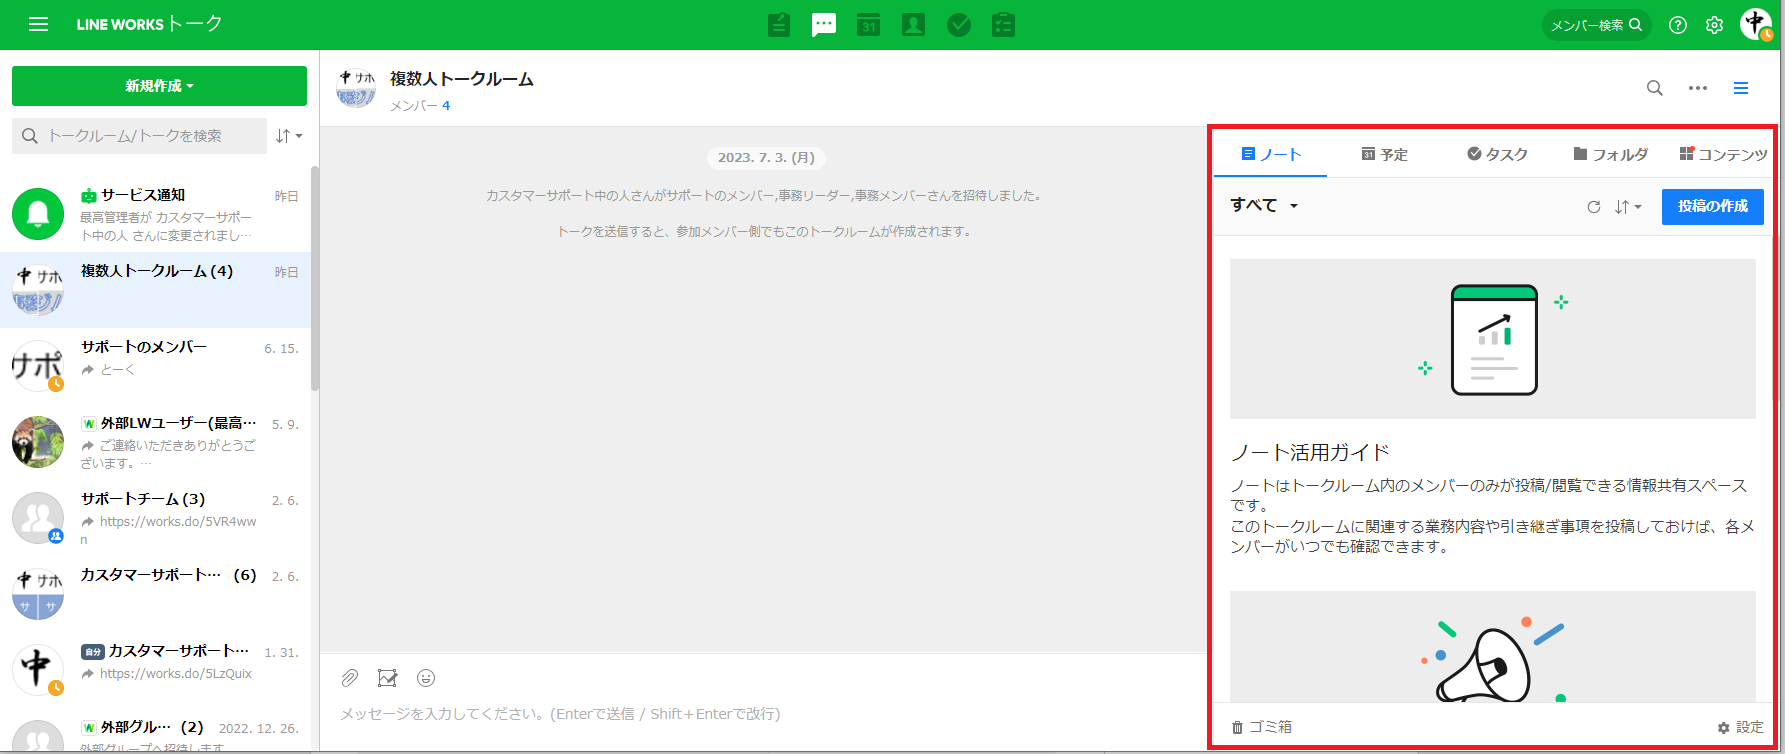Open the すべて filter dropdown
1785x754 pixels.
point(1264,206)
